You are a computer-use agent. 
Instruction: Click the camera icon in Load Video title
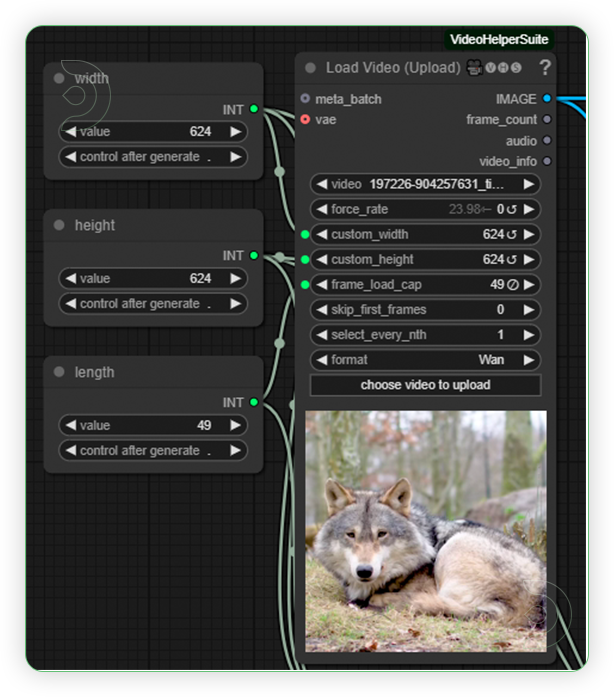coord(474,68)
